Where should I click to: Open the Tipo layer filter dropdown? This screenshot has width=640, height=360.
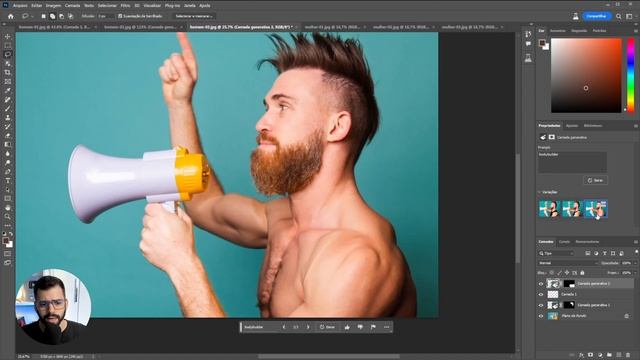[x=556, y=253]
